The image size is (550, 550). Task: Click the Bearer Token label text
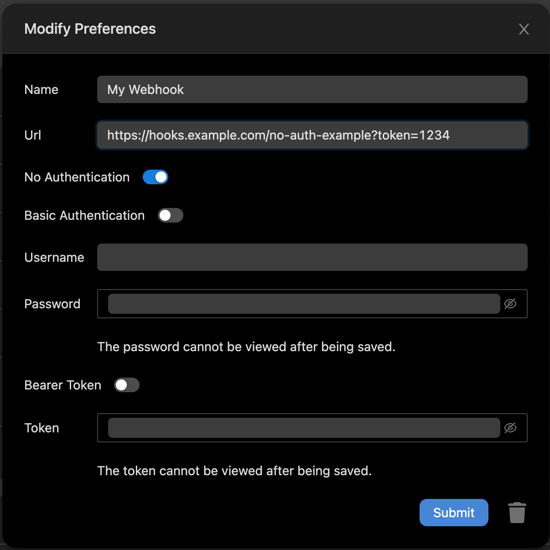pyautogui.click(x=63, y=385)
